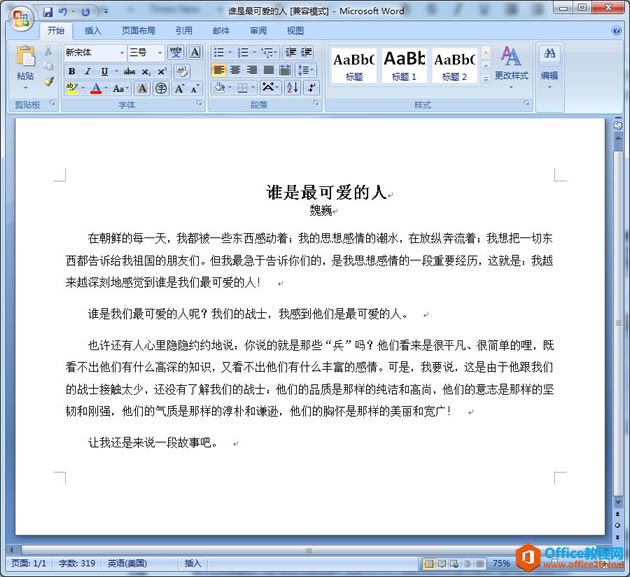Switch to 插入 (Insert) tab
Viewport: 630px width, 577px height.
pos(93,31)
